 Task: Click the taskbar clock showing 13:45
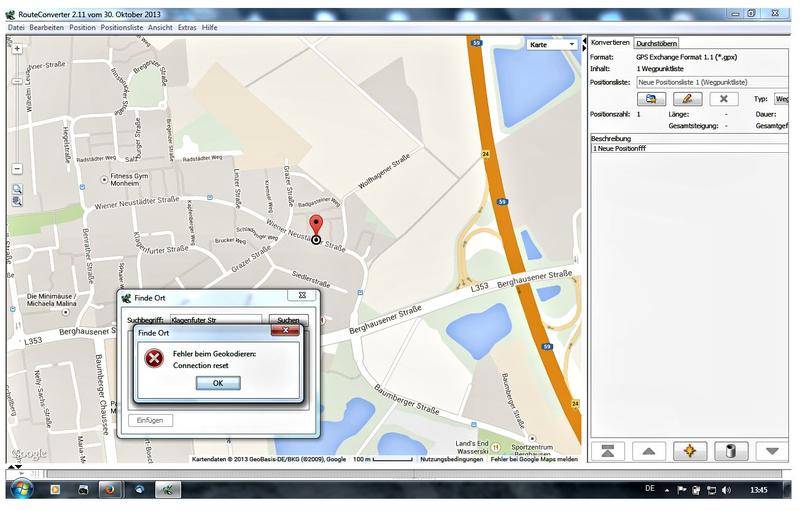point(759,490)
